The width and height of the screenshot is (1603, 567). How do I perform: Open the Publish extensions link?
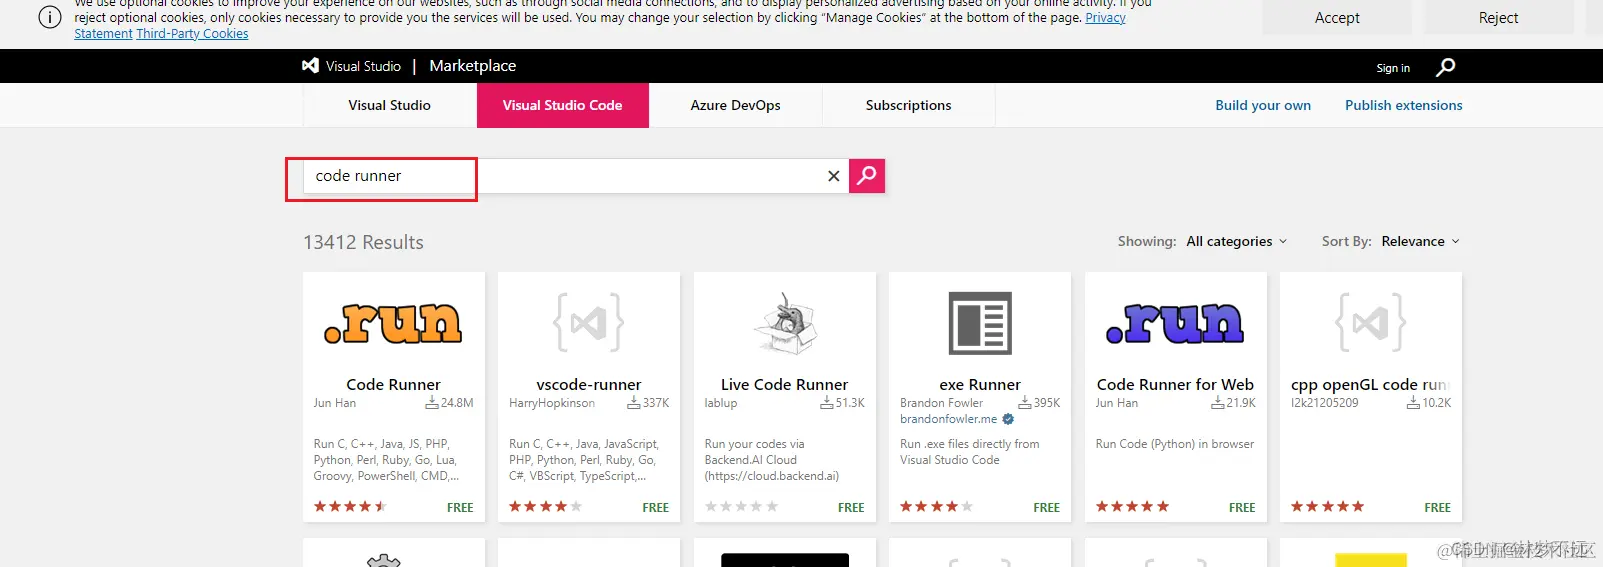(x=1404, y=105)
